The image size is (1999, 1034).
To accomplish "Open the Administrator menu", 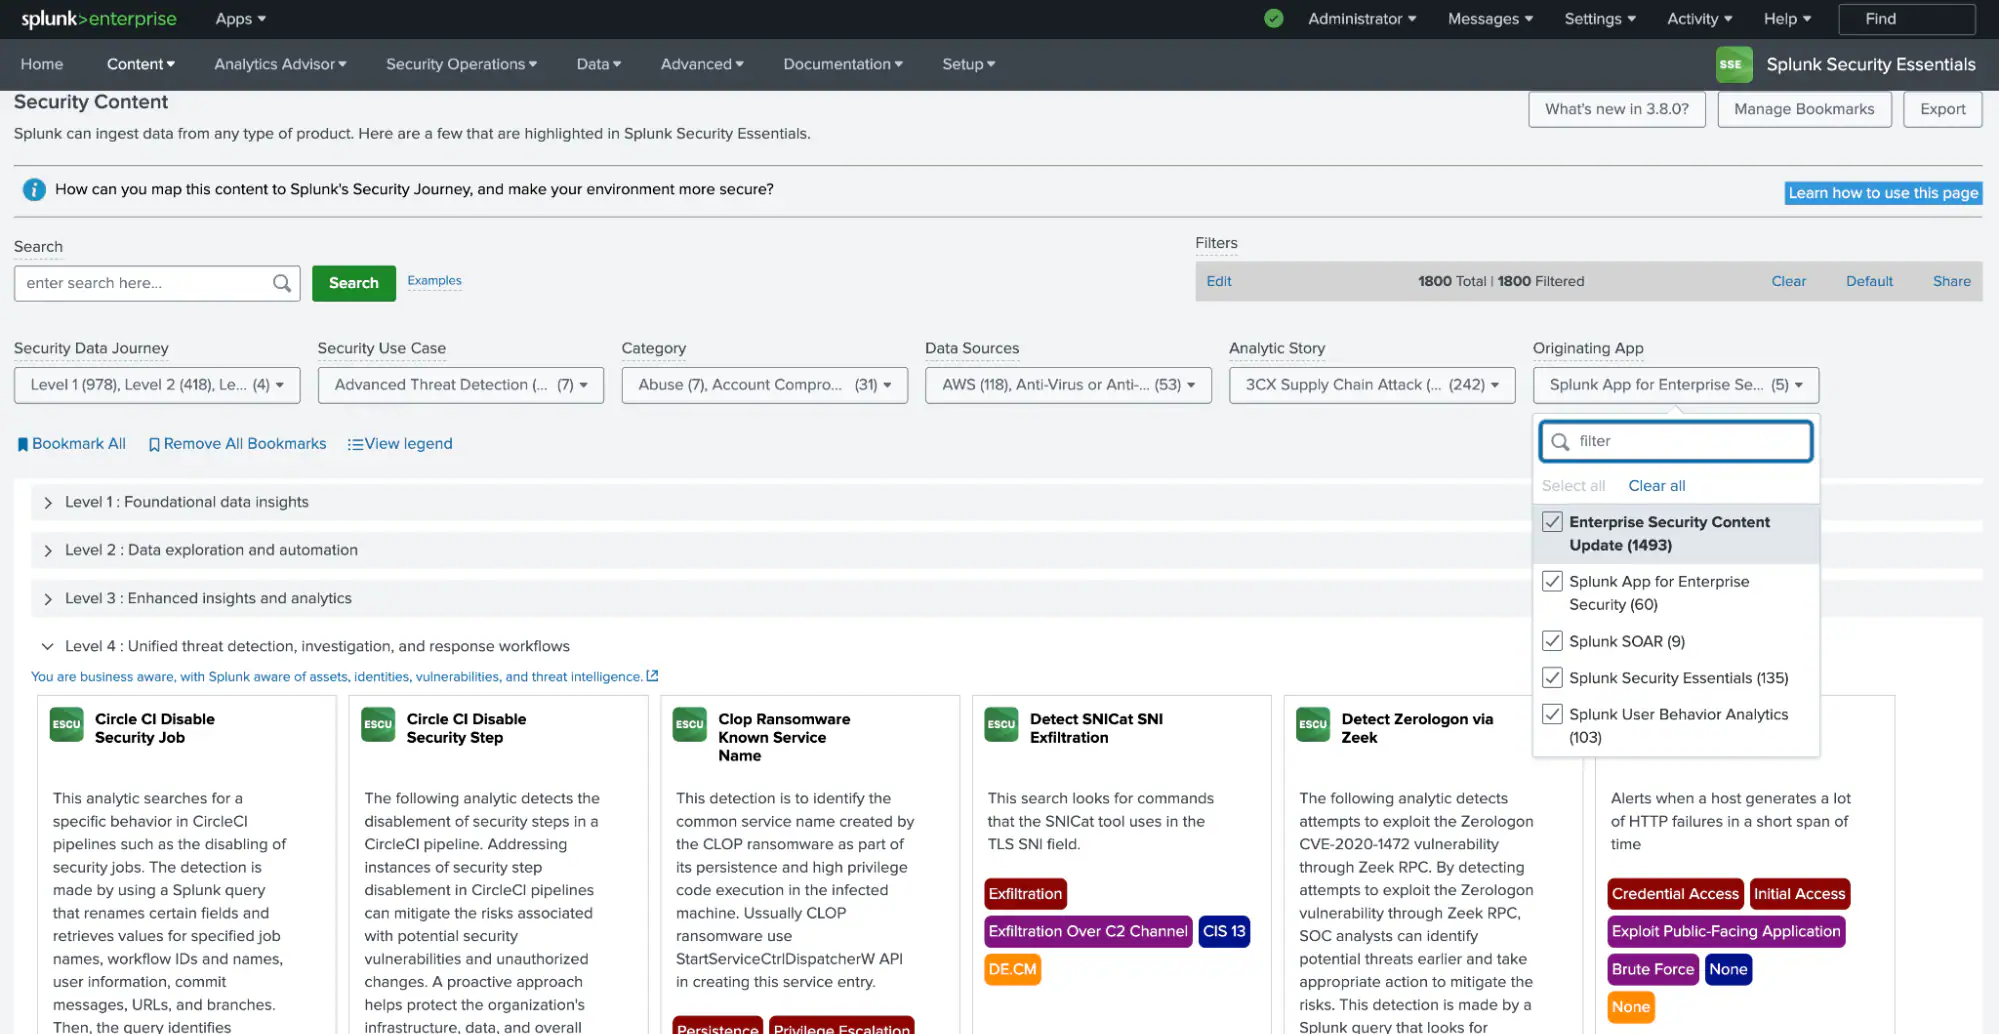I will pos(1362,19).
